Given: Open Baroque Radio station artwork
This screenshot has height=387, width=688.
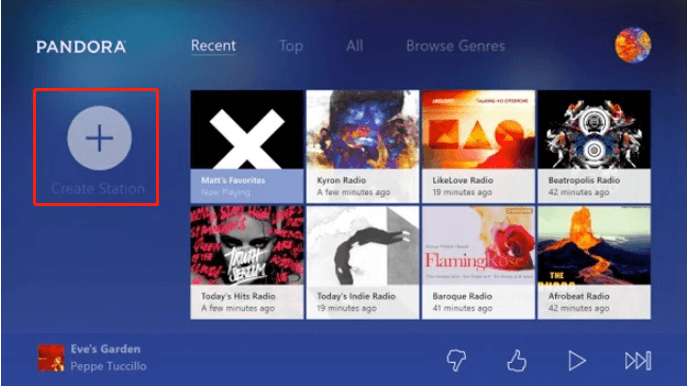Looking at the screenshot, I should [479, 246].
